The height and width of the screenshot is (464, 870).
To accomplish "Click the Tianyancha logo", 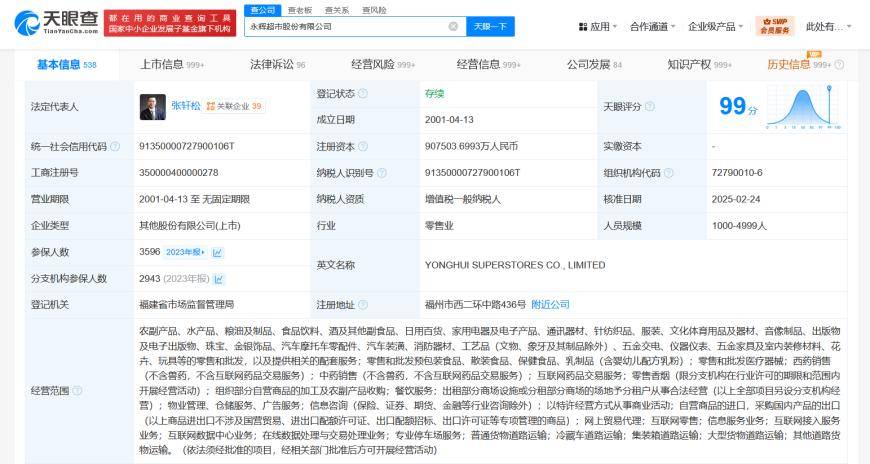I will tap(56, 23).
